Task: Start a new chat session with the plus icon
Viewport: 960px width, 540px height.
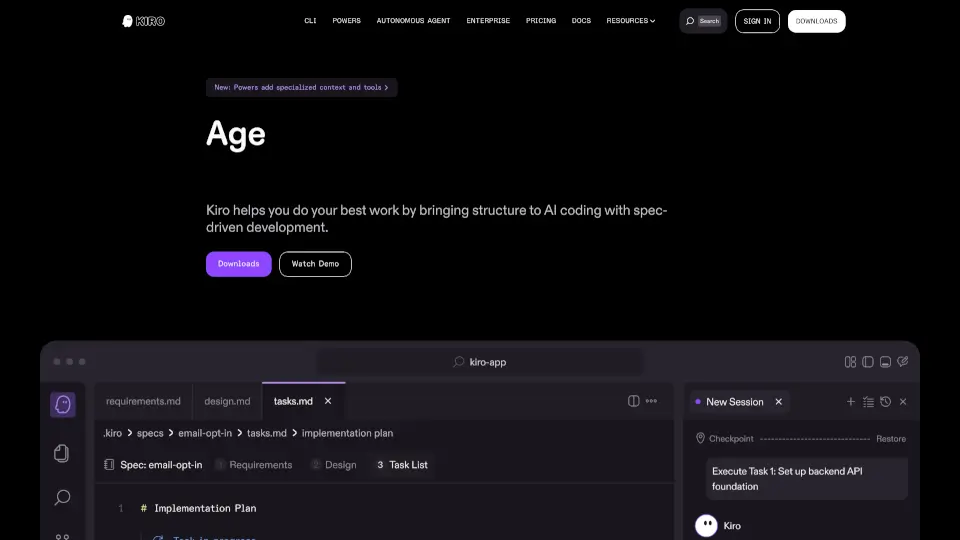Action: (851, 402)
